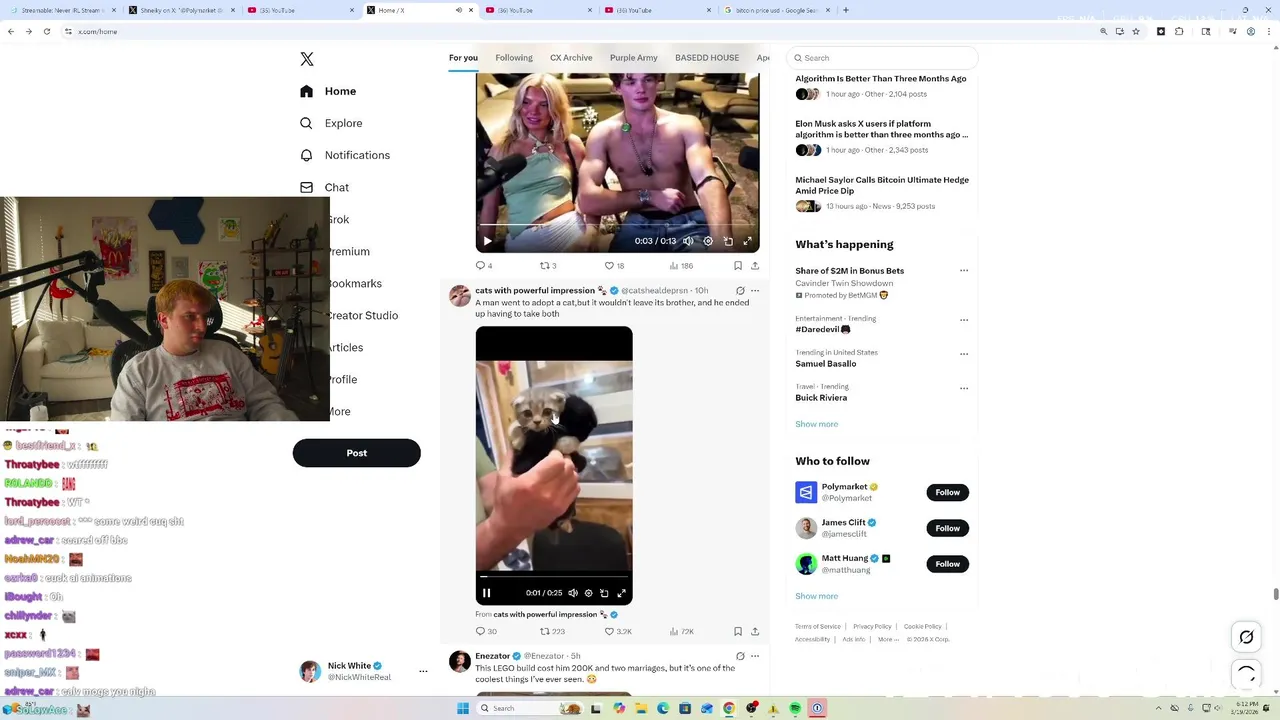Show more under Who to follow
Screen dimensions: 1280x720
point(817,596)
